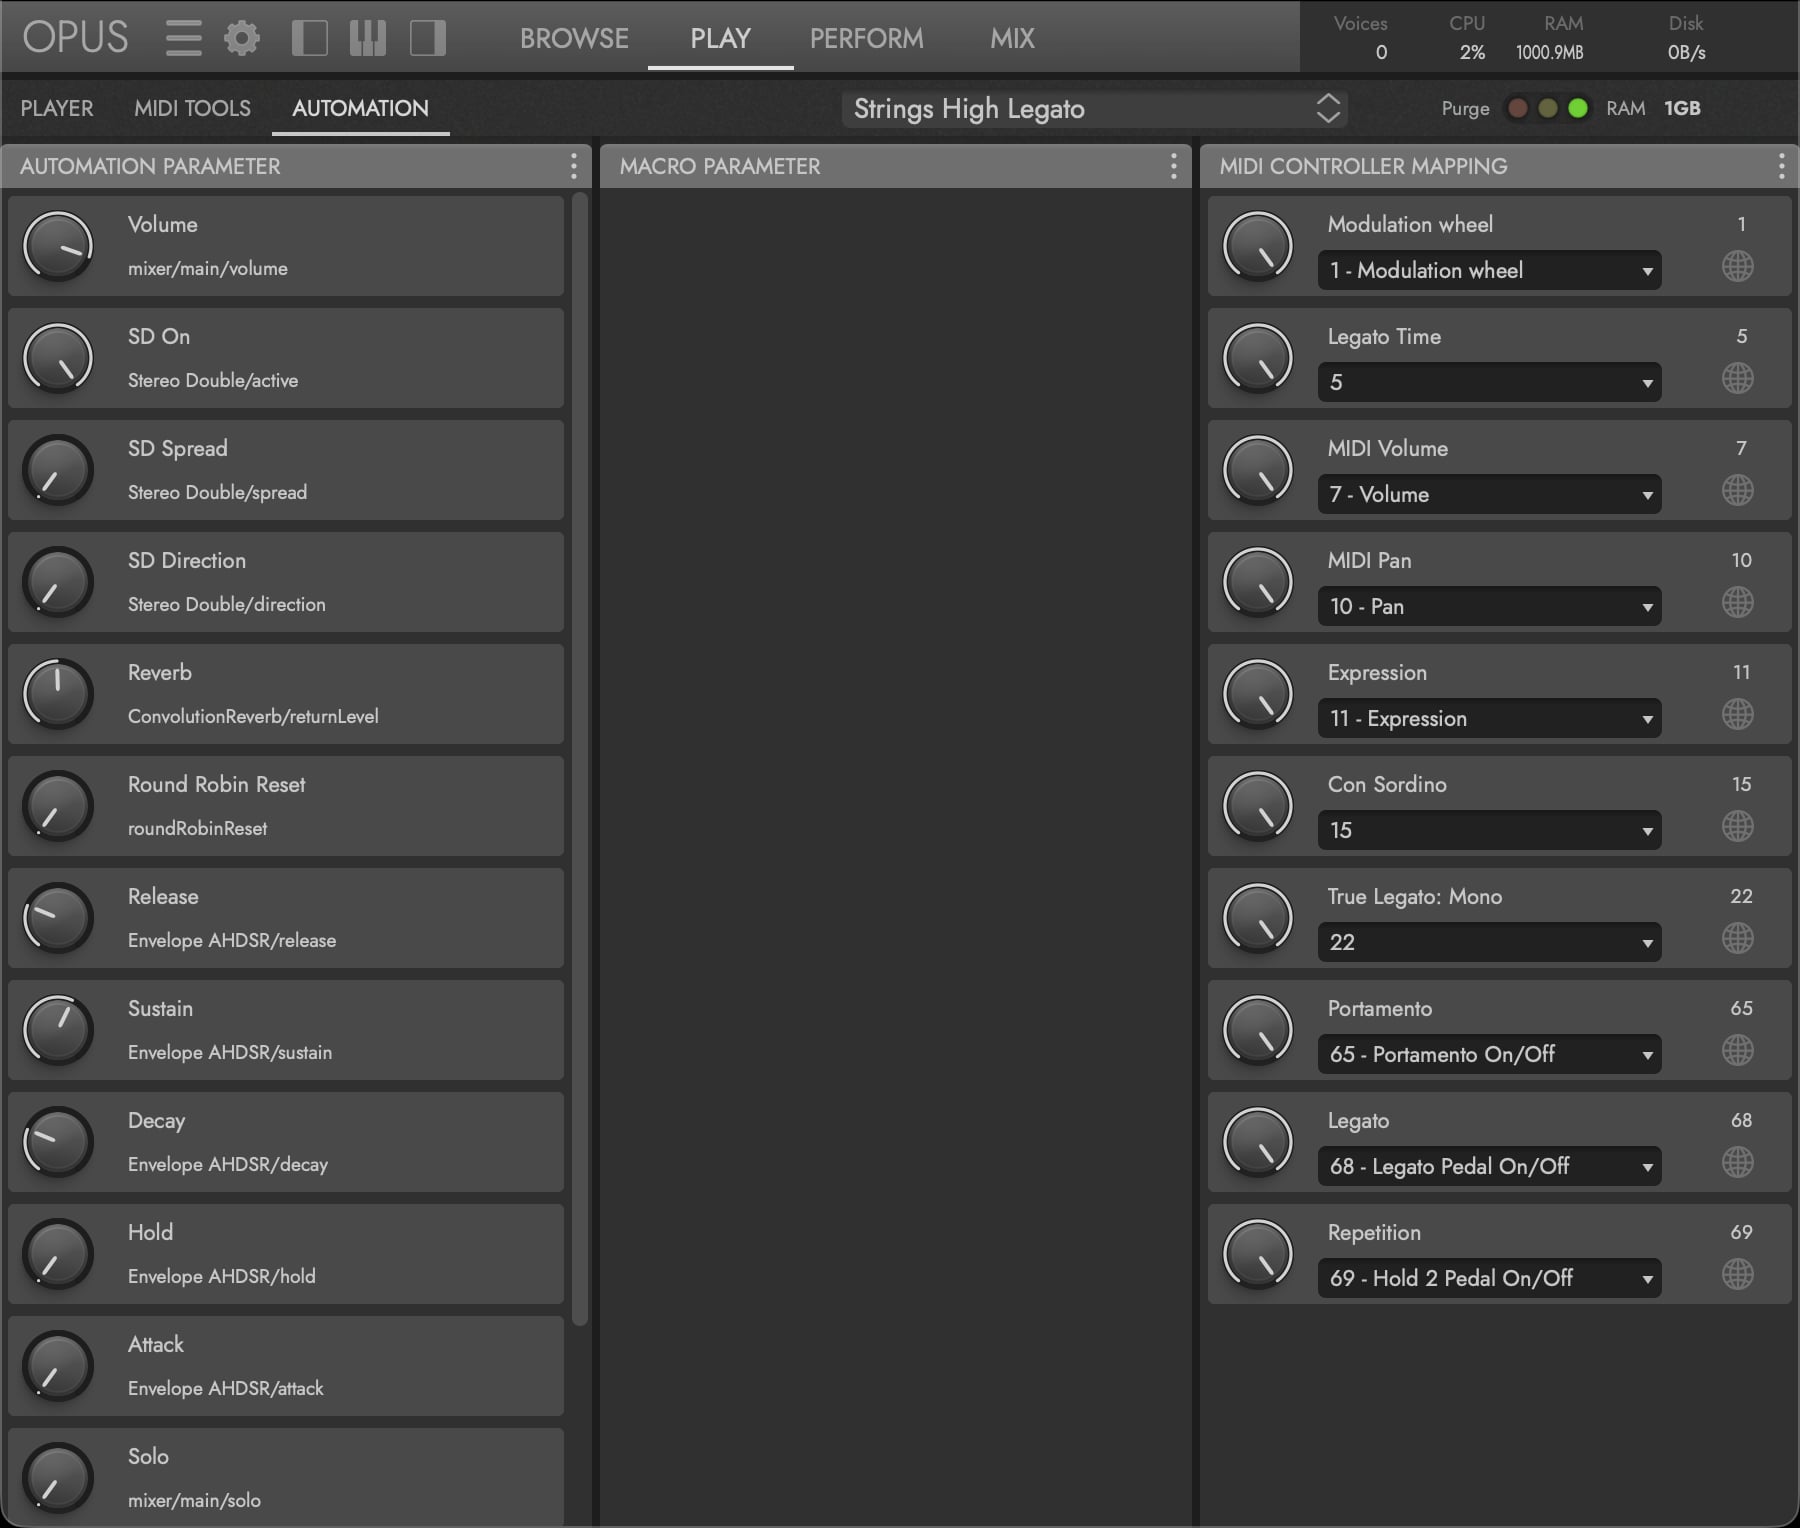The image size is (1800, 1528).
Task: Open the '65 - Portamento On/Off' dropdown
Action: [1490, 1054]
